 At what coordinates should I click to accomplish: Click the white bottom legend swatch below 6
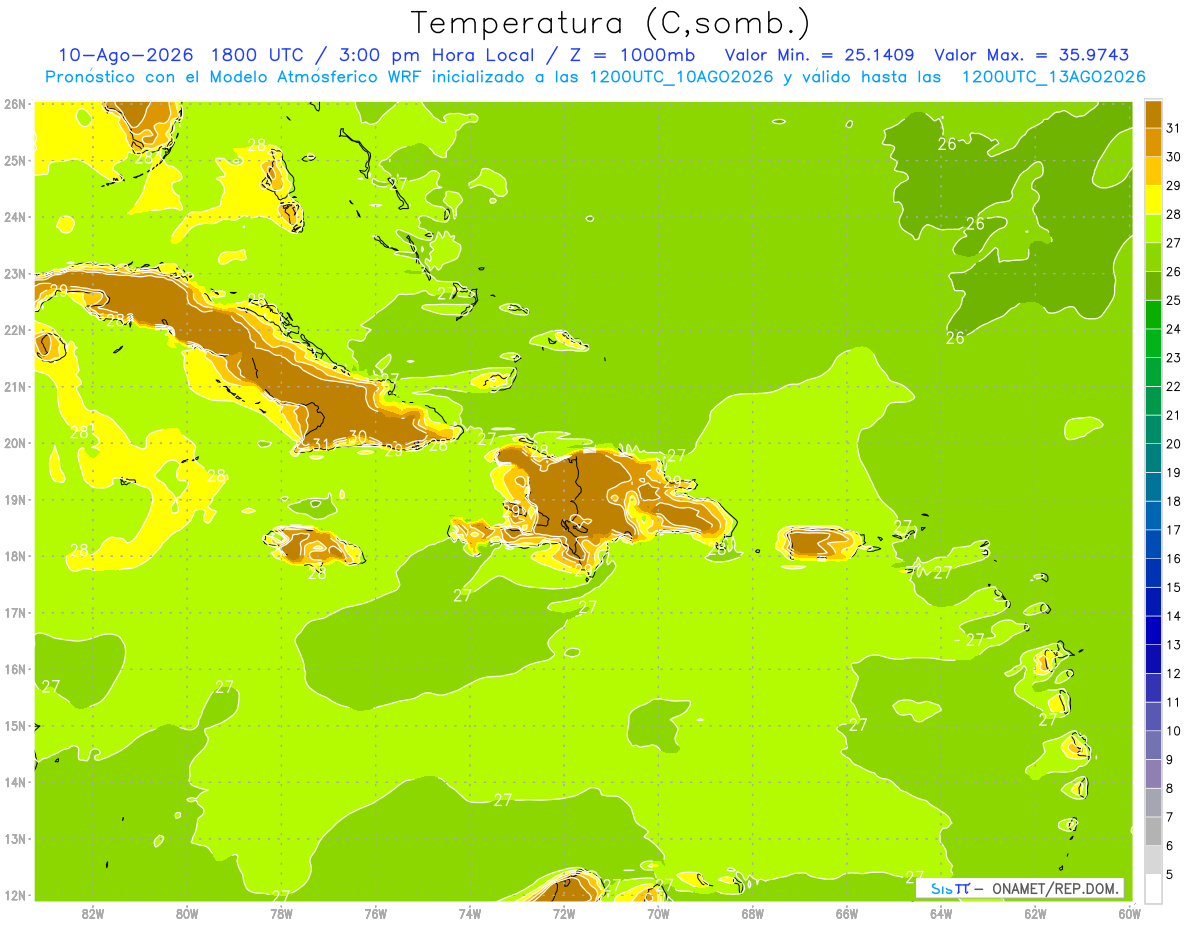point(1153,888)
